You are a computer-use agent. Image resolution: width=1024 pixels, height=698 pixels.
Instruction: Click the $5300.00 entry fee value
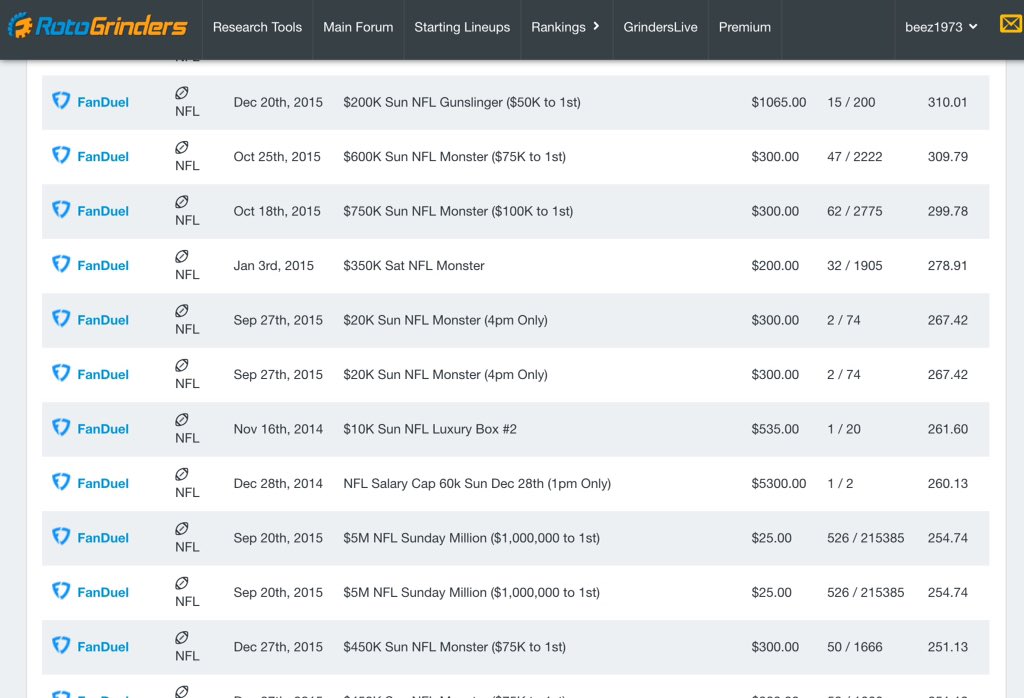coord(778,484)
